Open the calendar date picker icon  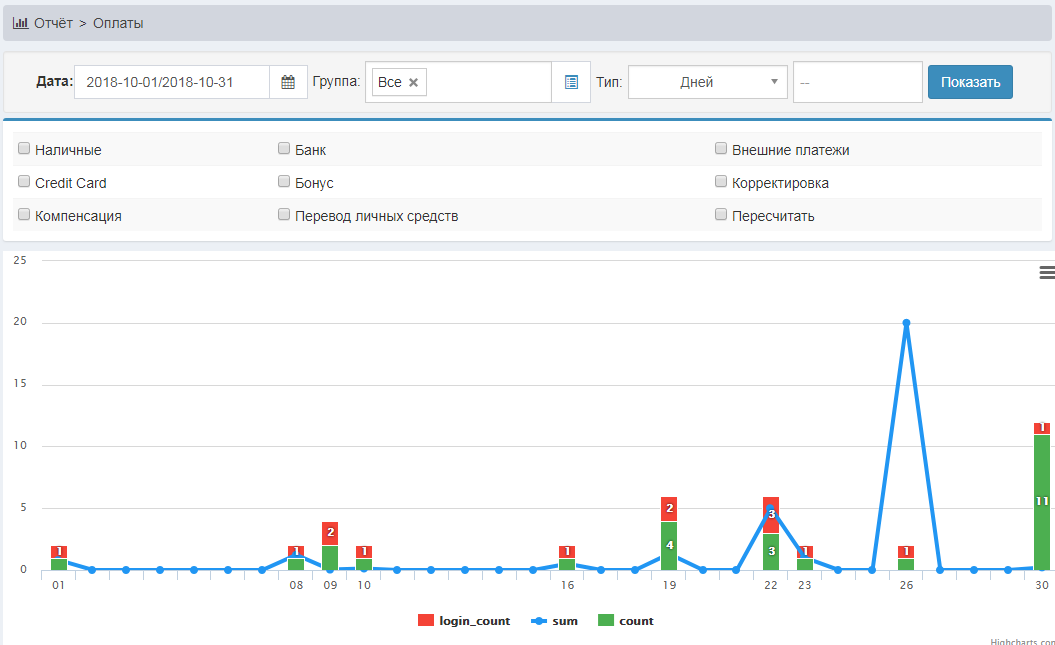(x=288, y=82)
